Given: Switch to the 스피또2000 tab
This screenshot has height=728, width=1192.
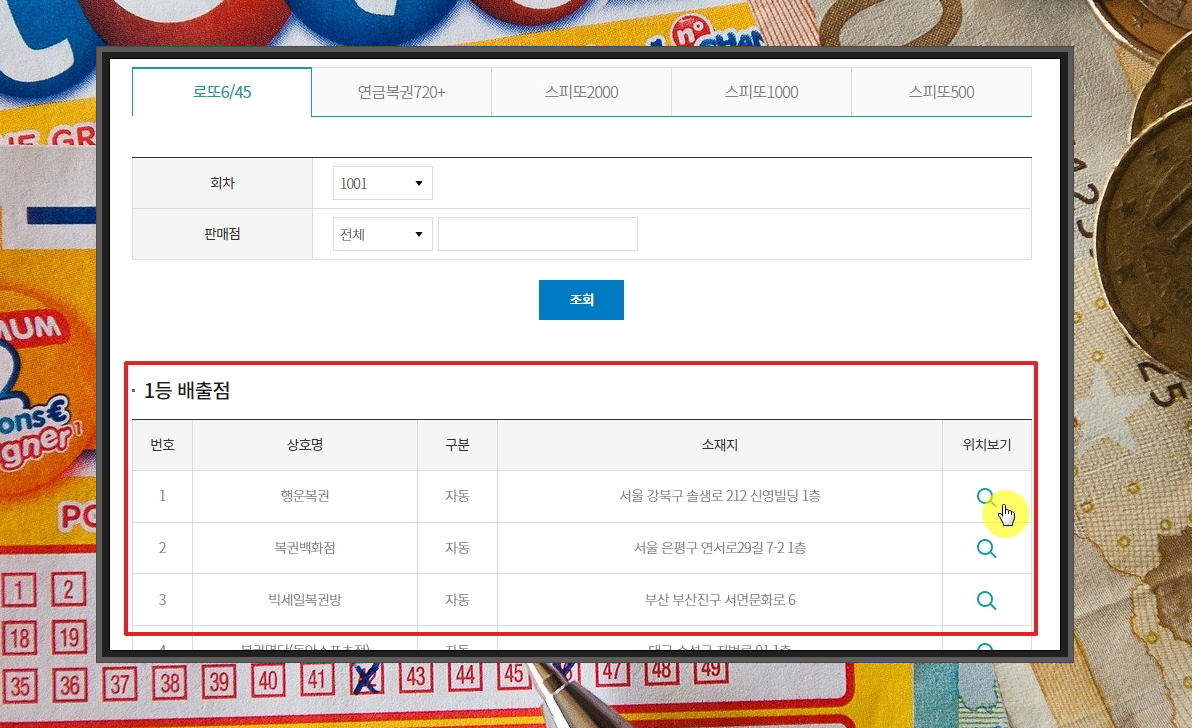Looking at the screenshot, I should tap(582, 92).
